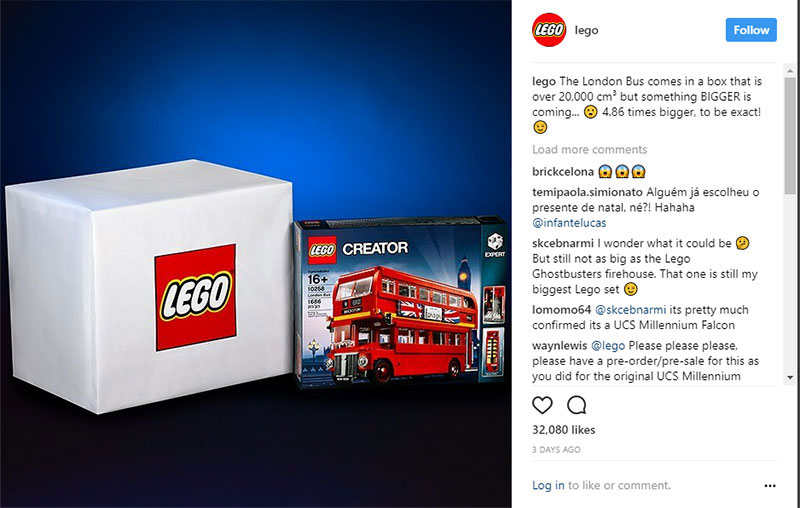Open temipaola.simionato's profile

587,192
